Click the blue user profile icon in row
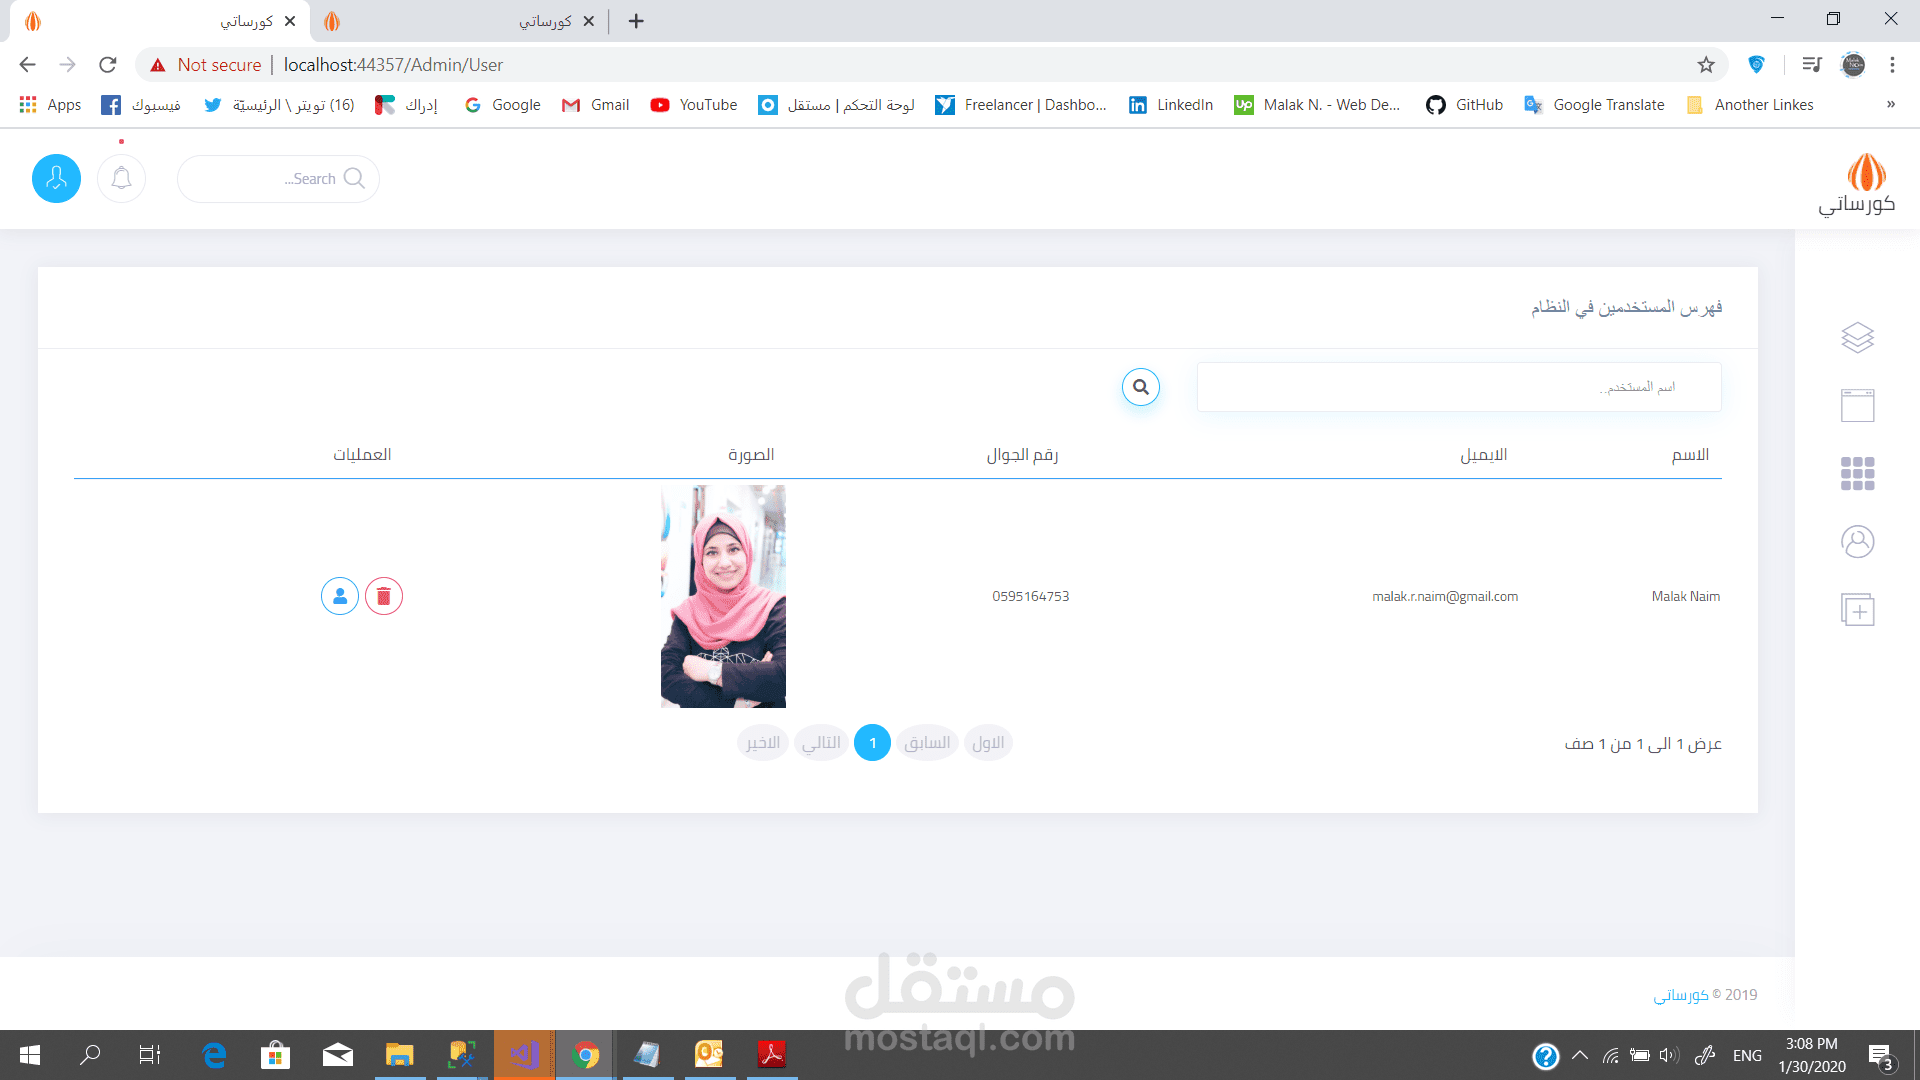Screen dimensions: 1920x1080 (340, 596)
